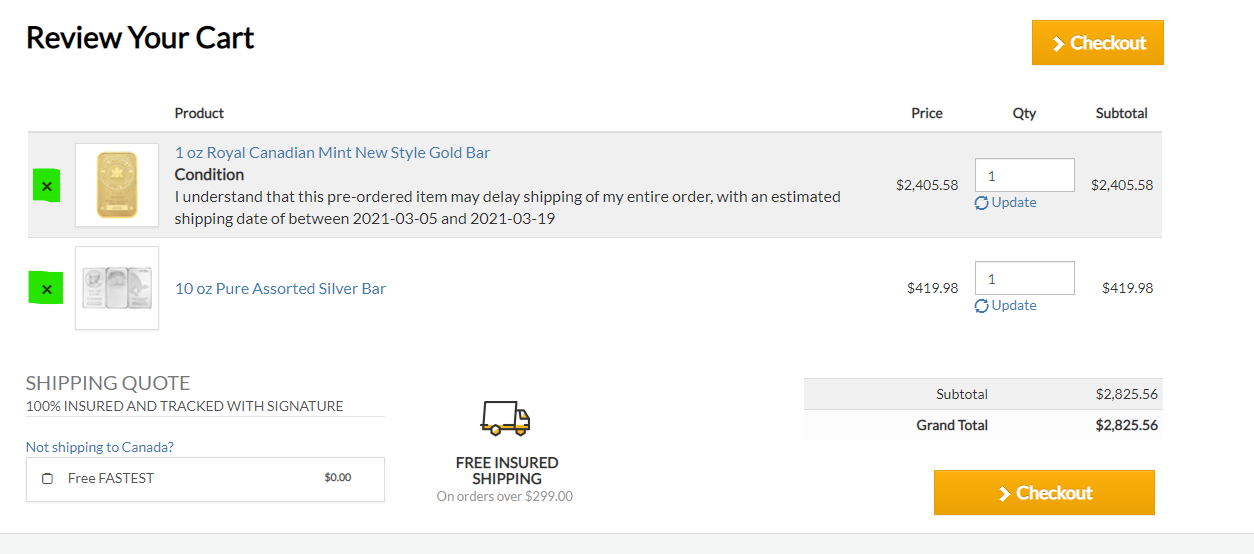
Task: Click the refresh icon beside silver bar Update
Action: [x=982, y=306]
